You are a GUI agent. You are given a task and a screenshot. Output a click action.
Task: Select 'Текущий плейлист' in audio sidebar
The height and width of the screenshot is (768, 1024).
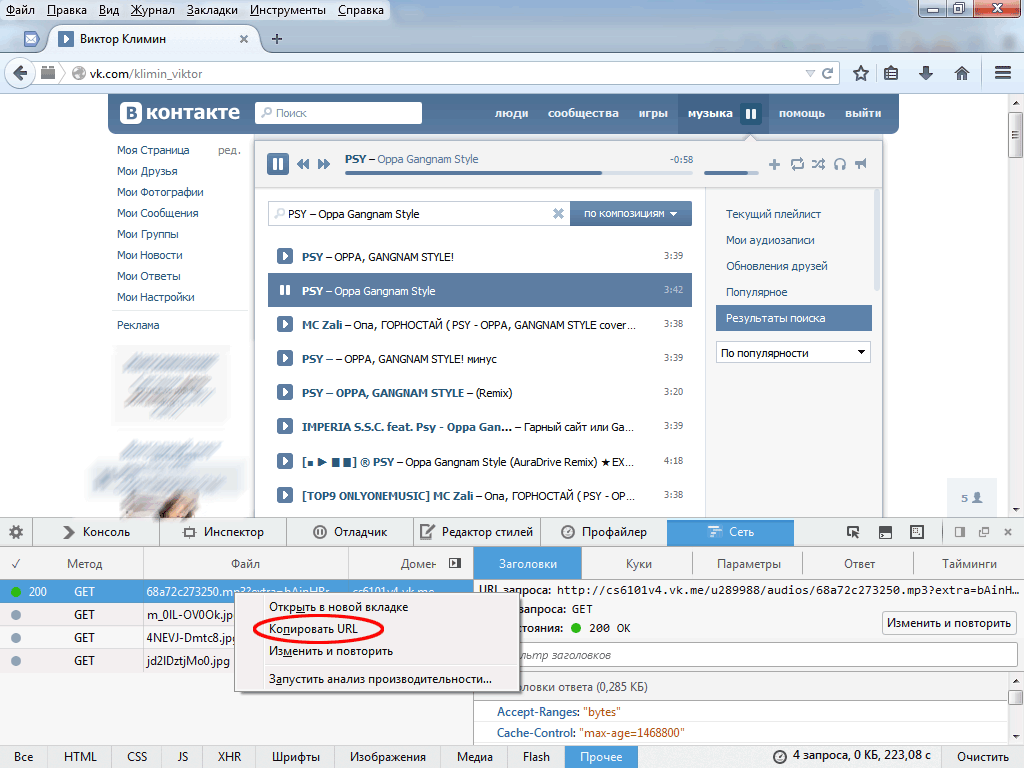pyautogui.click(x=773, y=214)
